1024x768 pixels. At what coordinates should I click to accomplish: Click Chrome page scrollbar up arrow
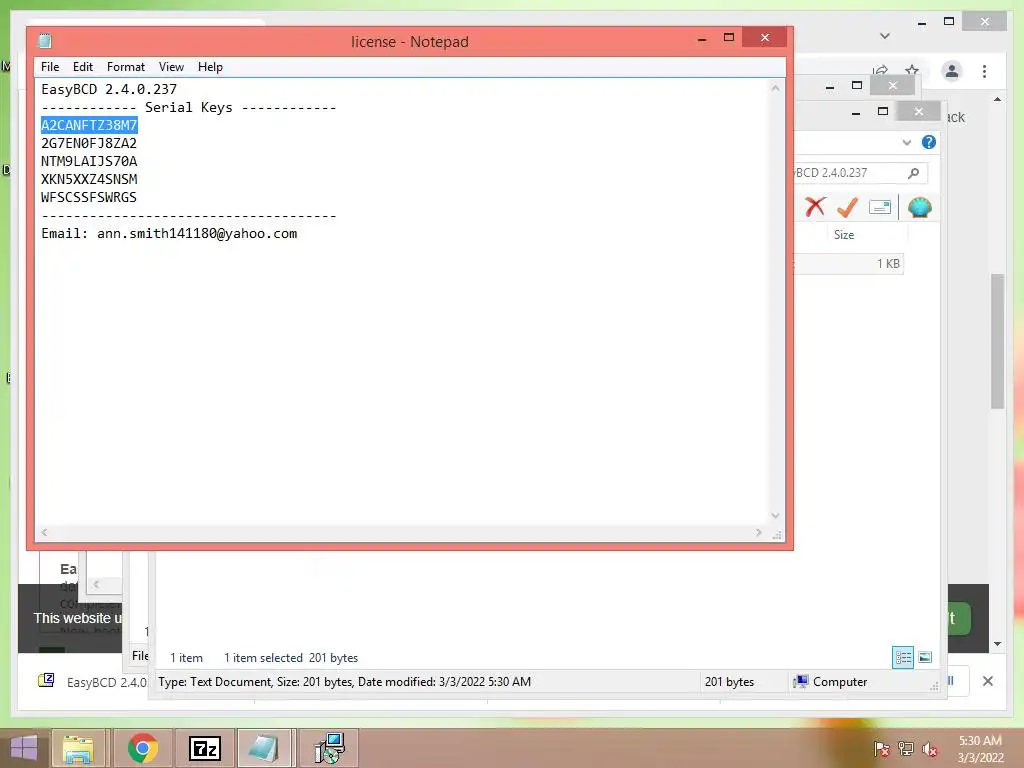pos(997,99)
